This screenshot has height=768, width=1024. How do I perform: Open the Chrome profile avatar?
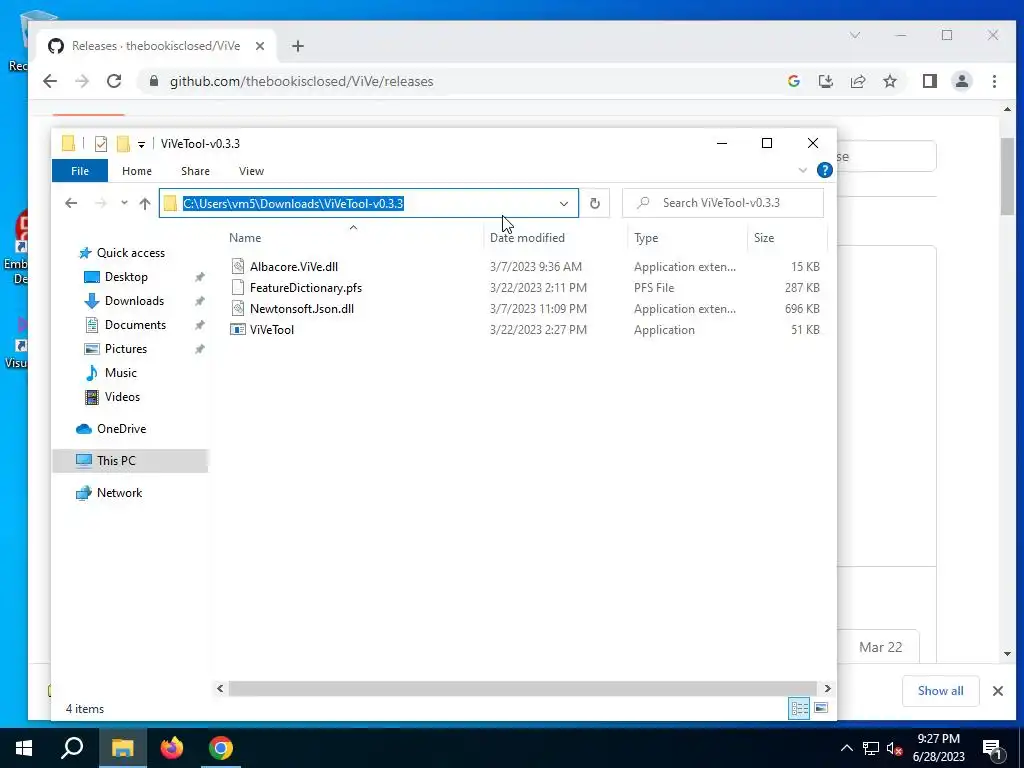click(x=961, y=81)
